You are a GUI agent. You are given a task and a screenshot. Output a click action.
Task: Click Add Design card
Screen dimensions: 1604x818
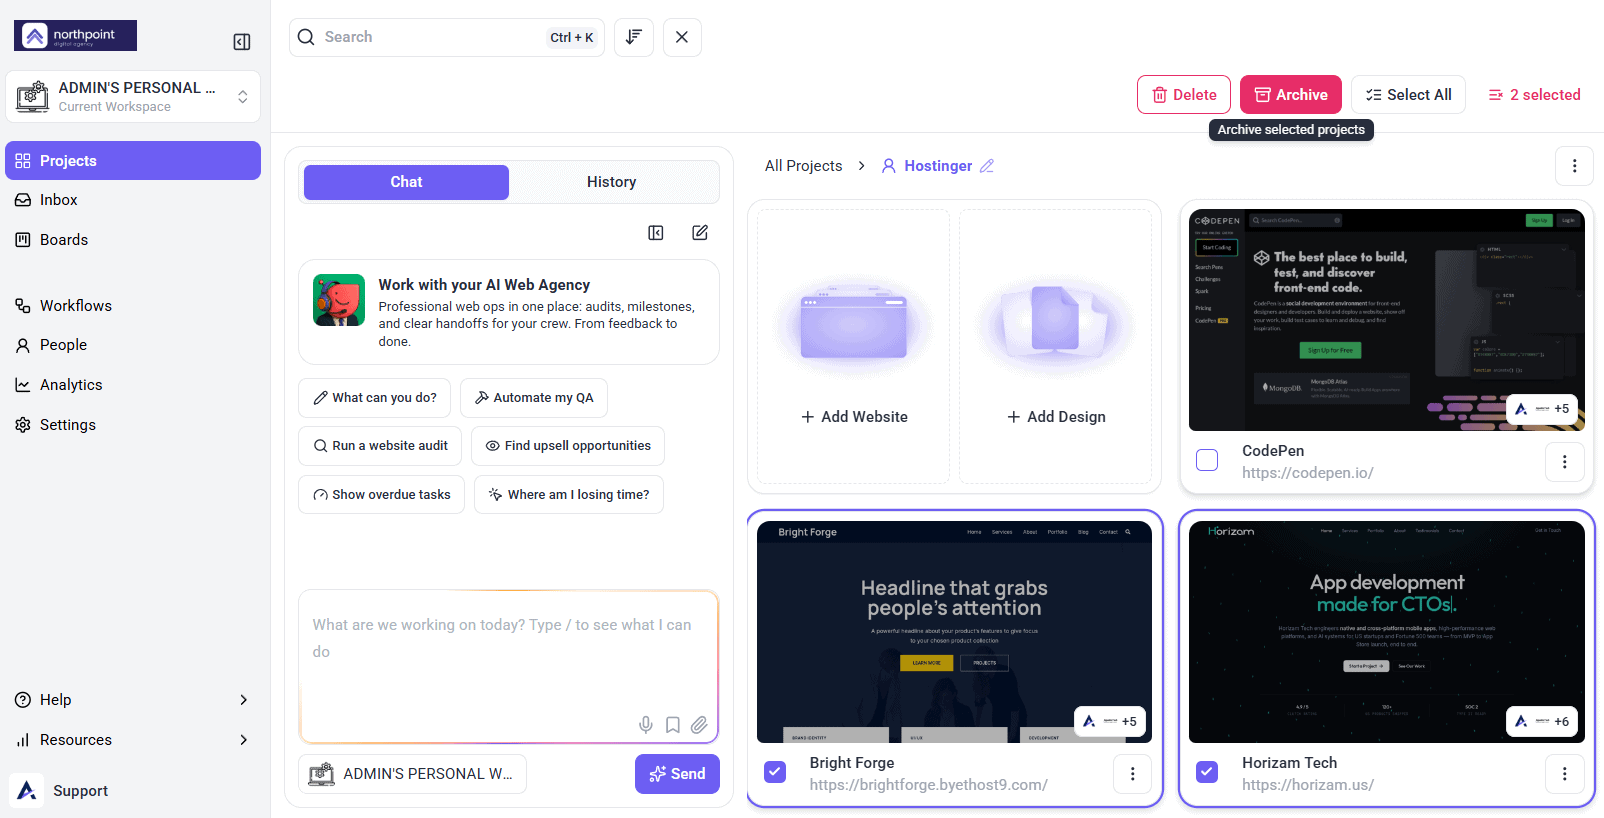click(x=1056, y=347)
